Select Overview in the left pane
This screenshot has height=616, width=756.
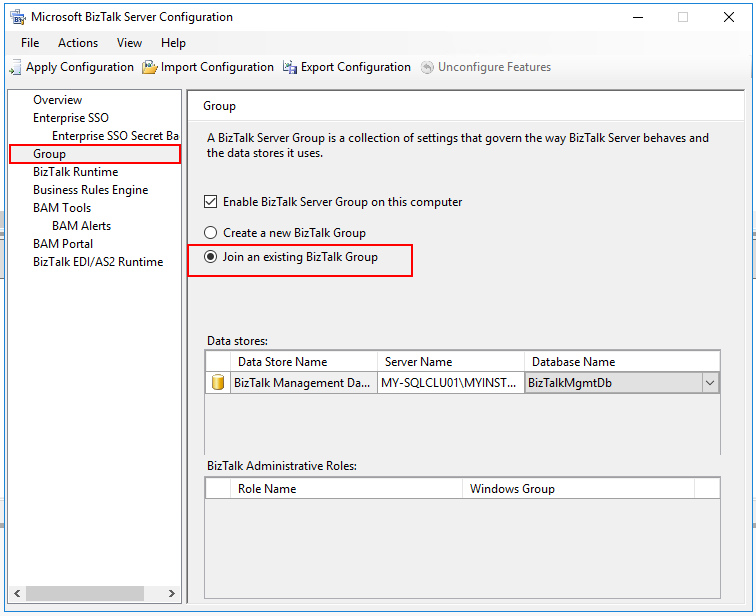[x=57, y=100]
